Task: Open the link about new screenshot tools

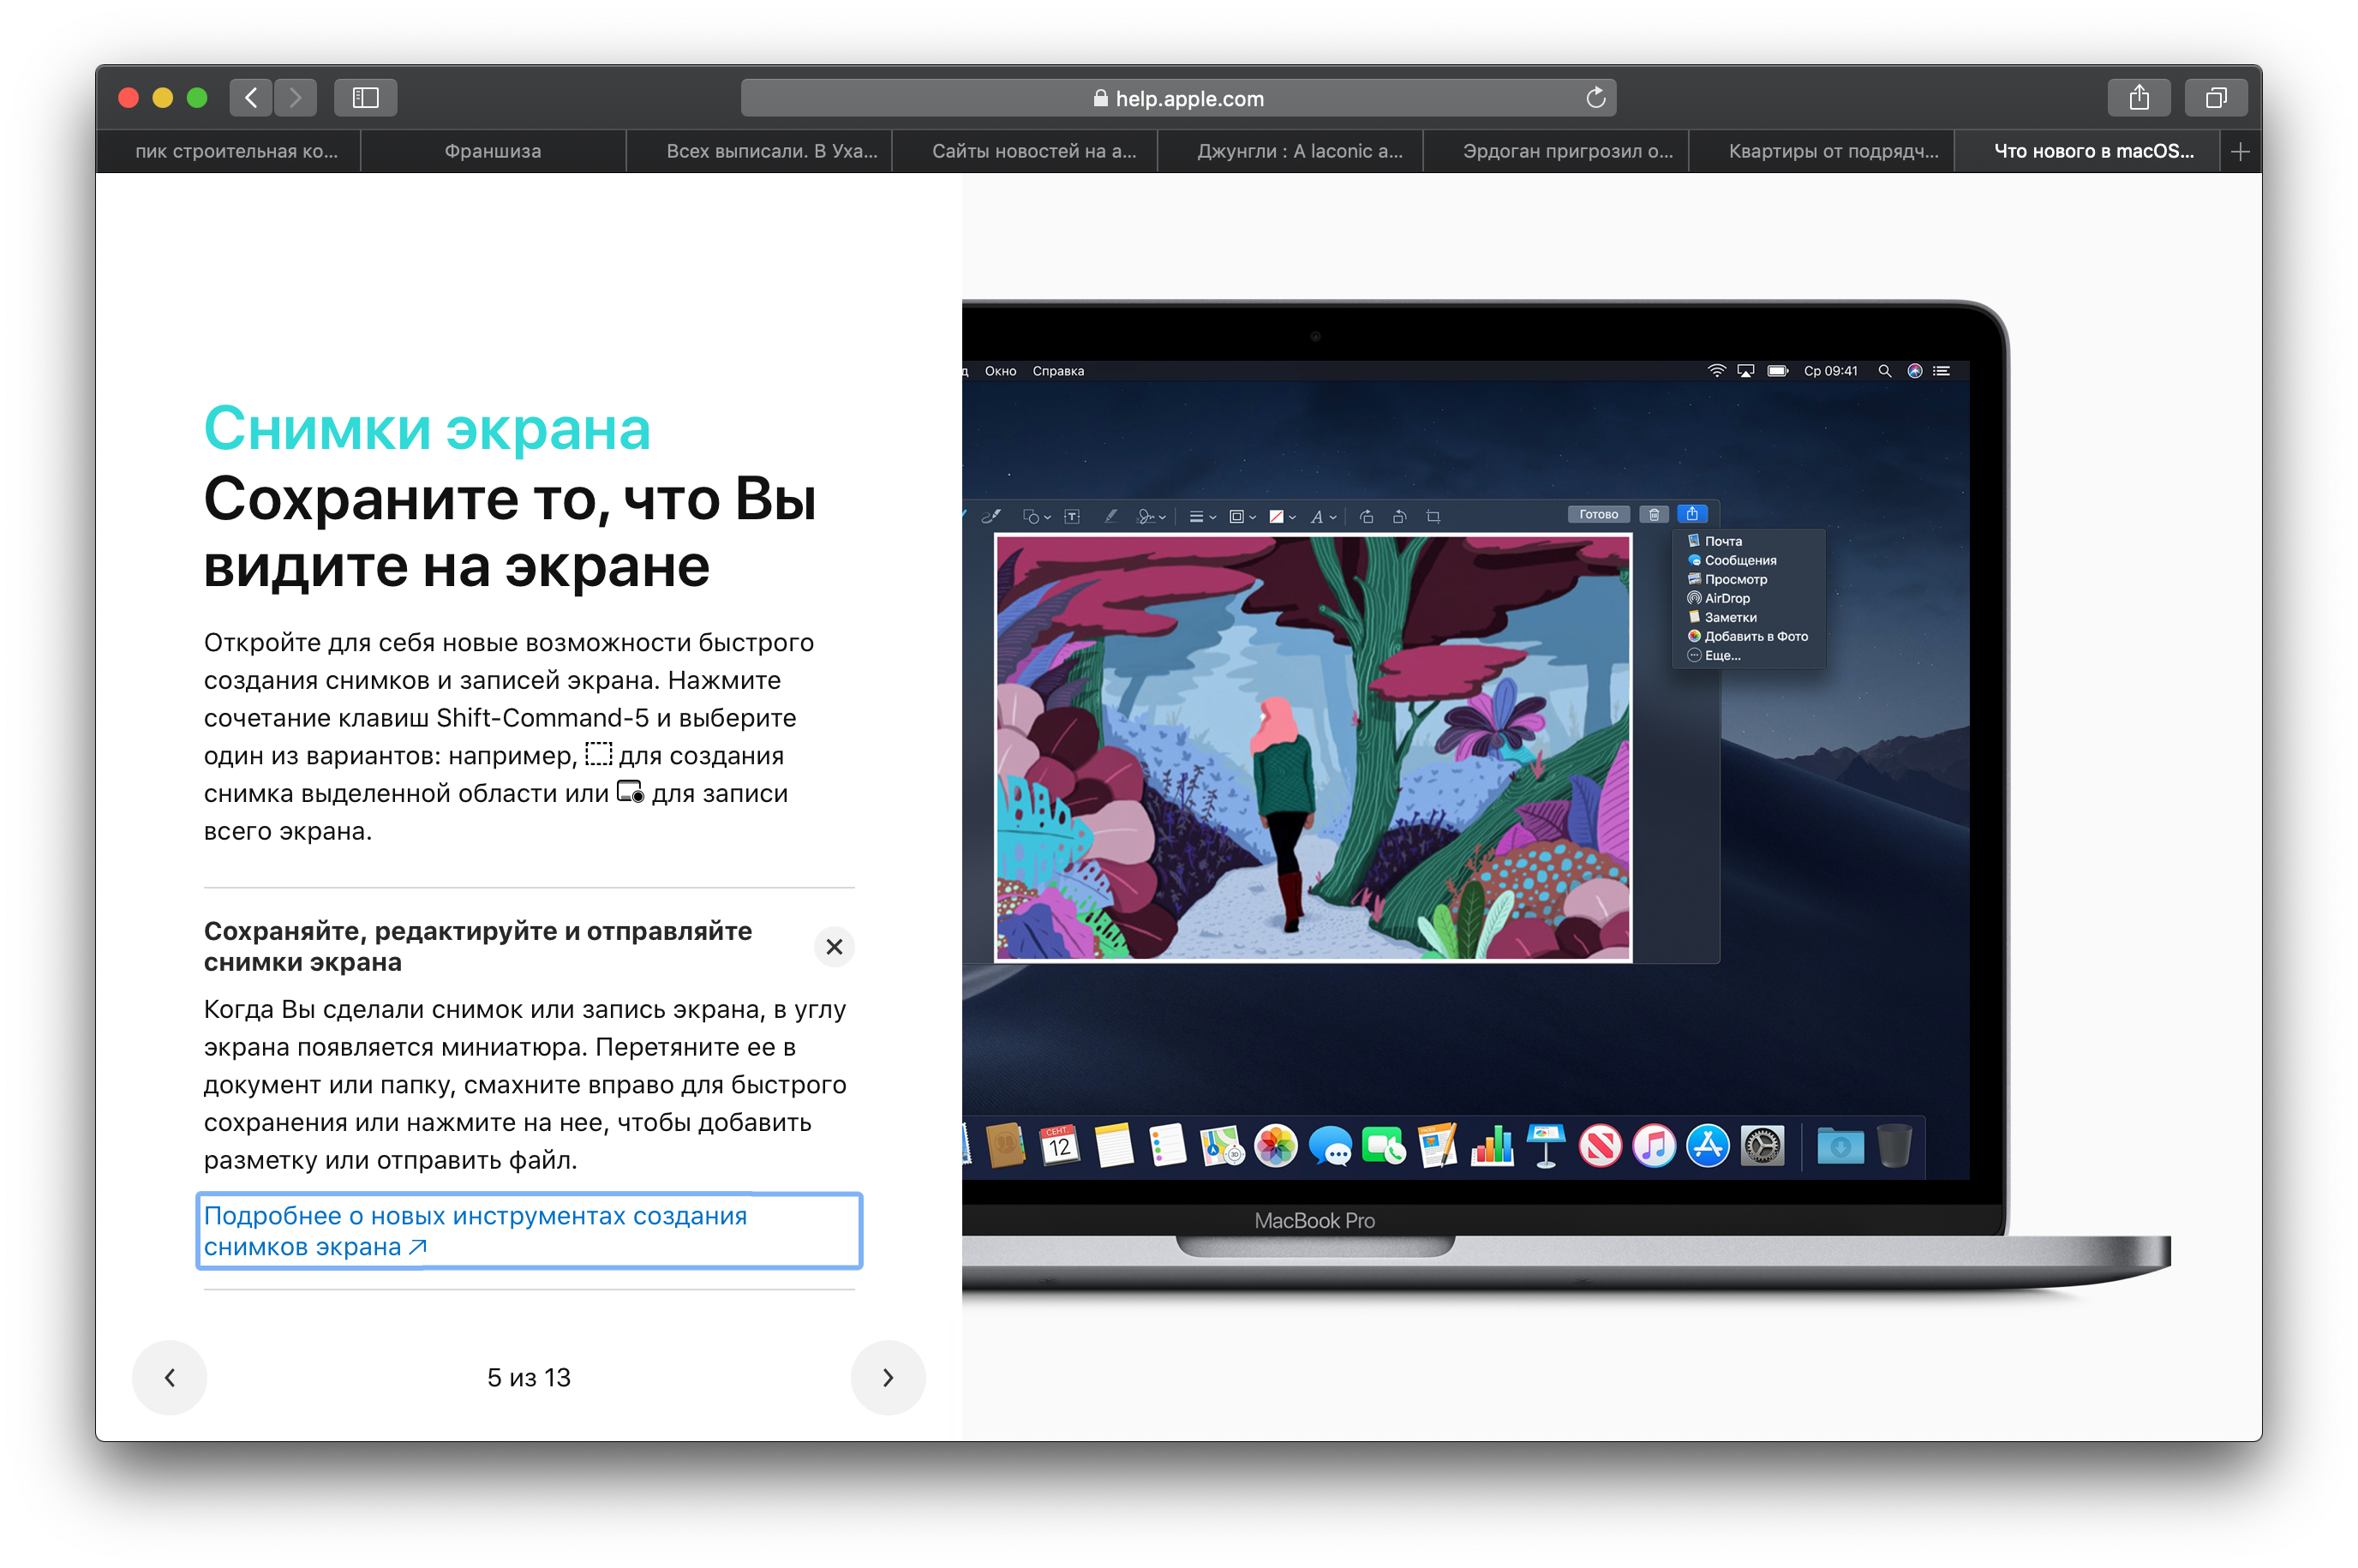Action: click(x=475, y=1231)
